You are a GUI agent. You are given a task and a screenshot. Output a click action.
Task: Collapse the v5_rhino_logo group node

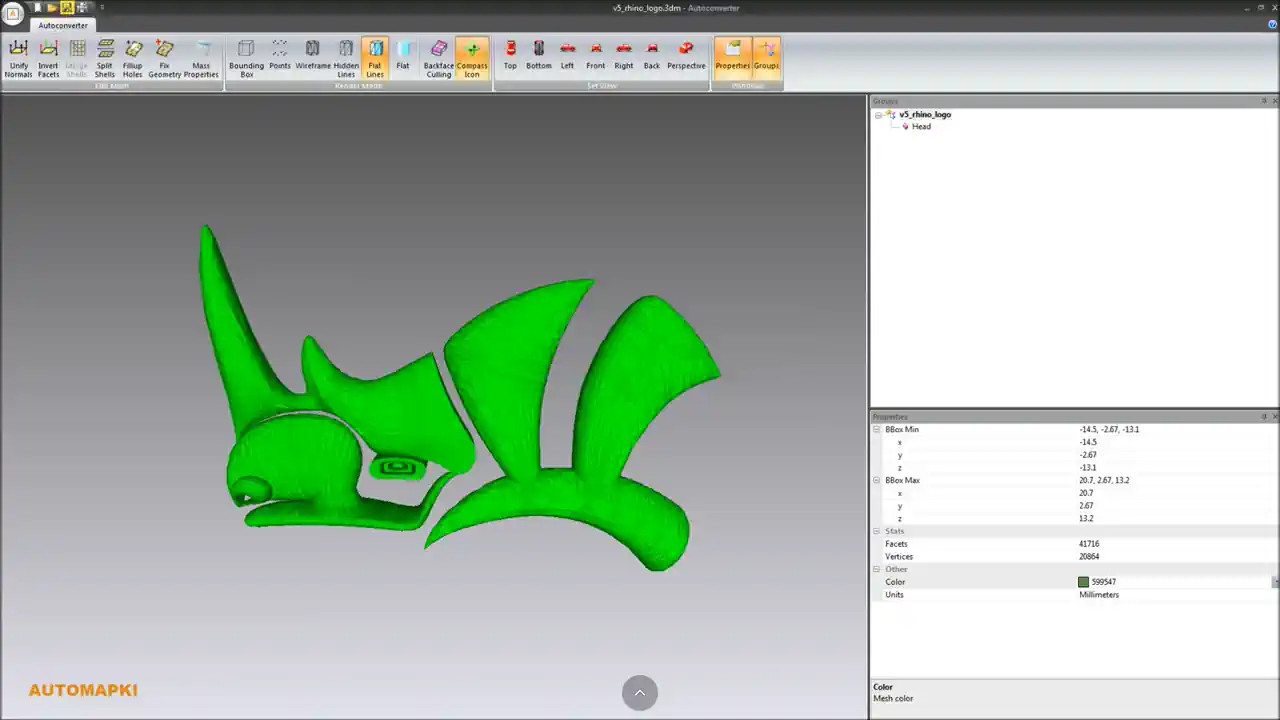point(878,114)
